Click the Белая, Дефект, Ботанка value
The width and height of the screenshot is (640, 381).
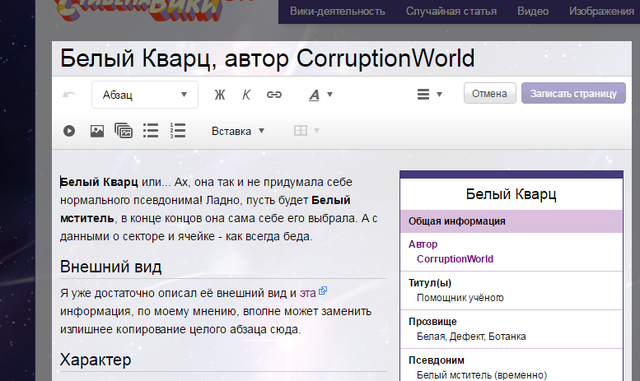coord(471,336)
